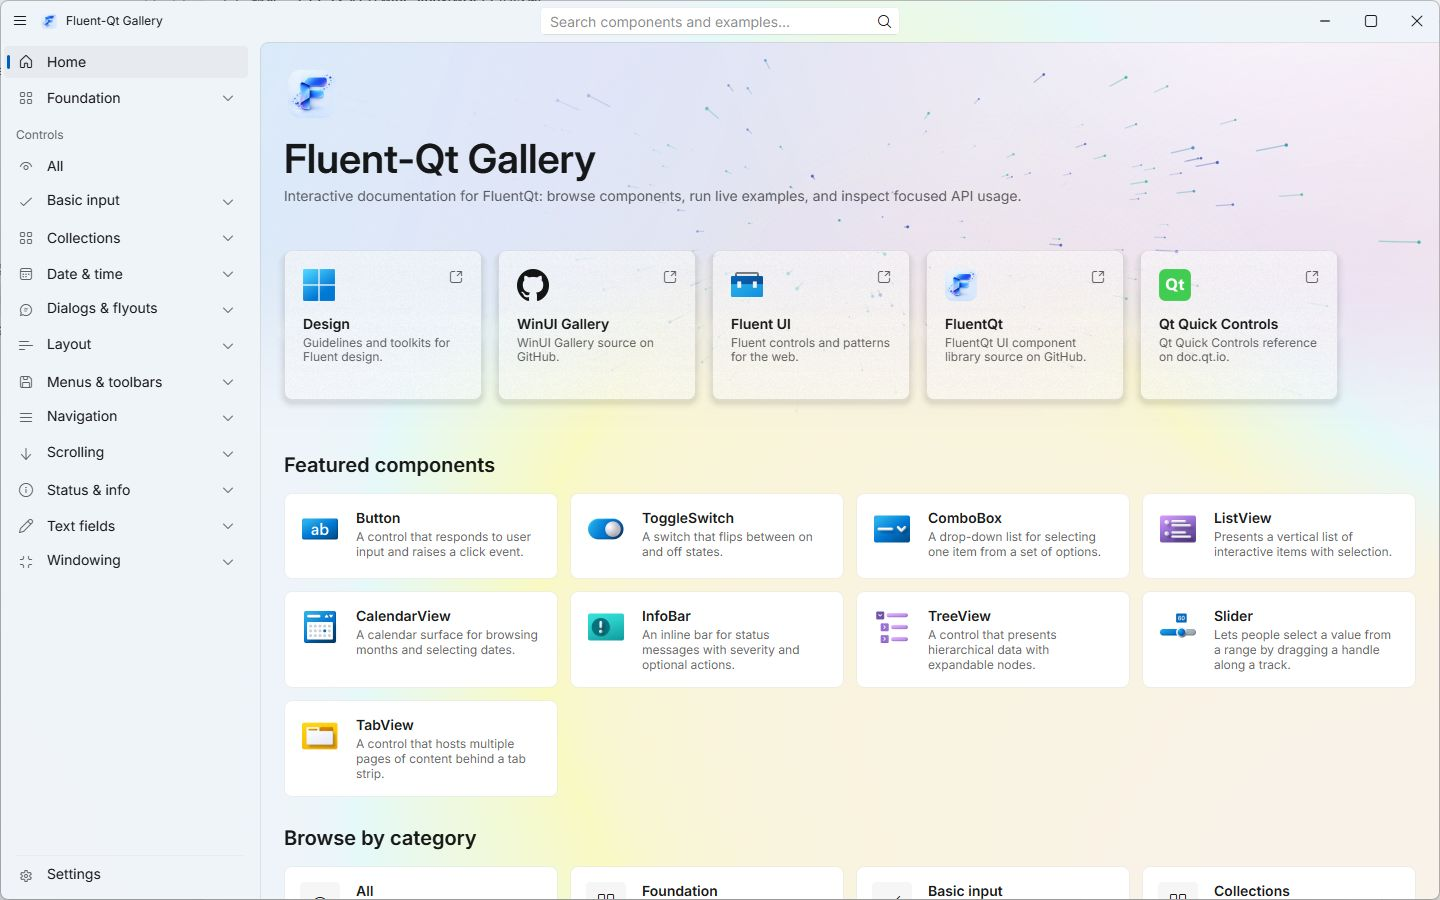Open the Fluent UI card
The image size is (1440, 900).
click(811, 325)
